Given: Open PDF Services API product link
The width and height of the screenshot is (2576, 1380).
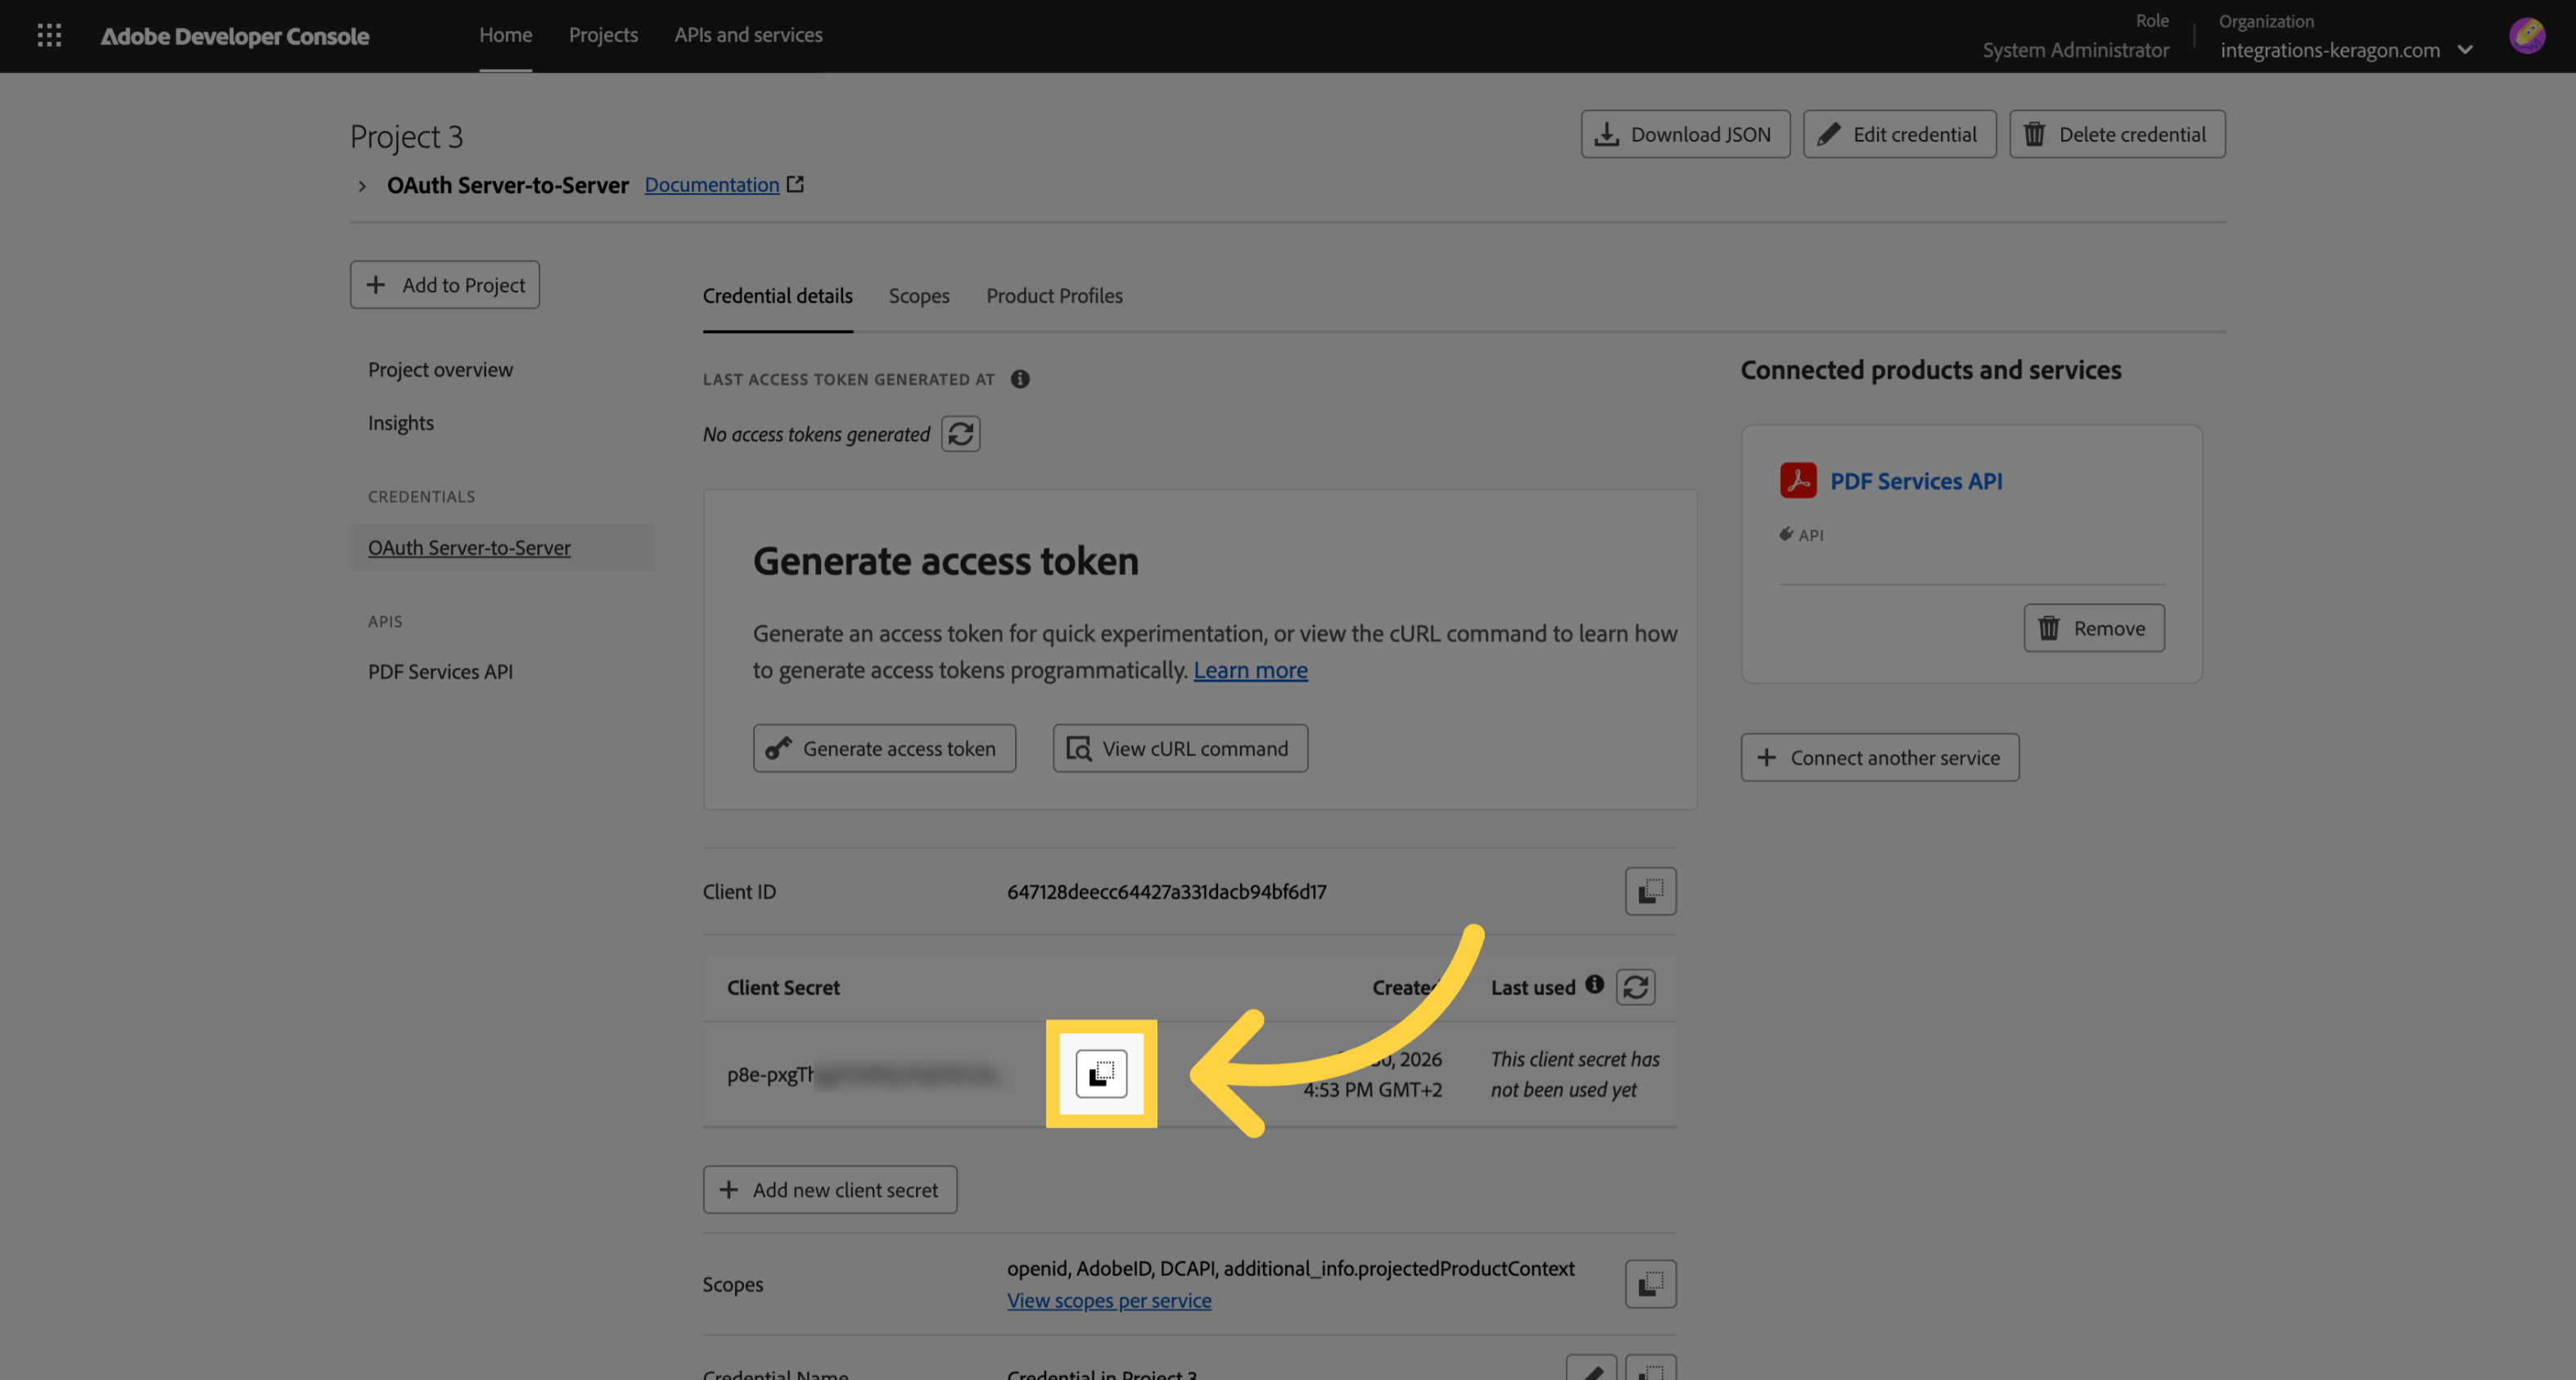Looking at the screenshot, I should [1916, 481].
